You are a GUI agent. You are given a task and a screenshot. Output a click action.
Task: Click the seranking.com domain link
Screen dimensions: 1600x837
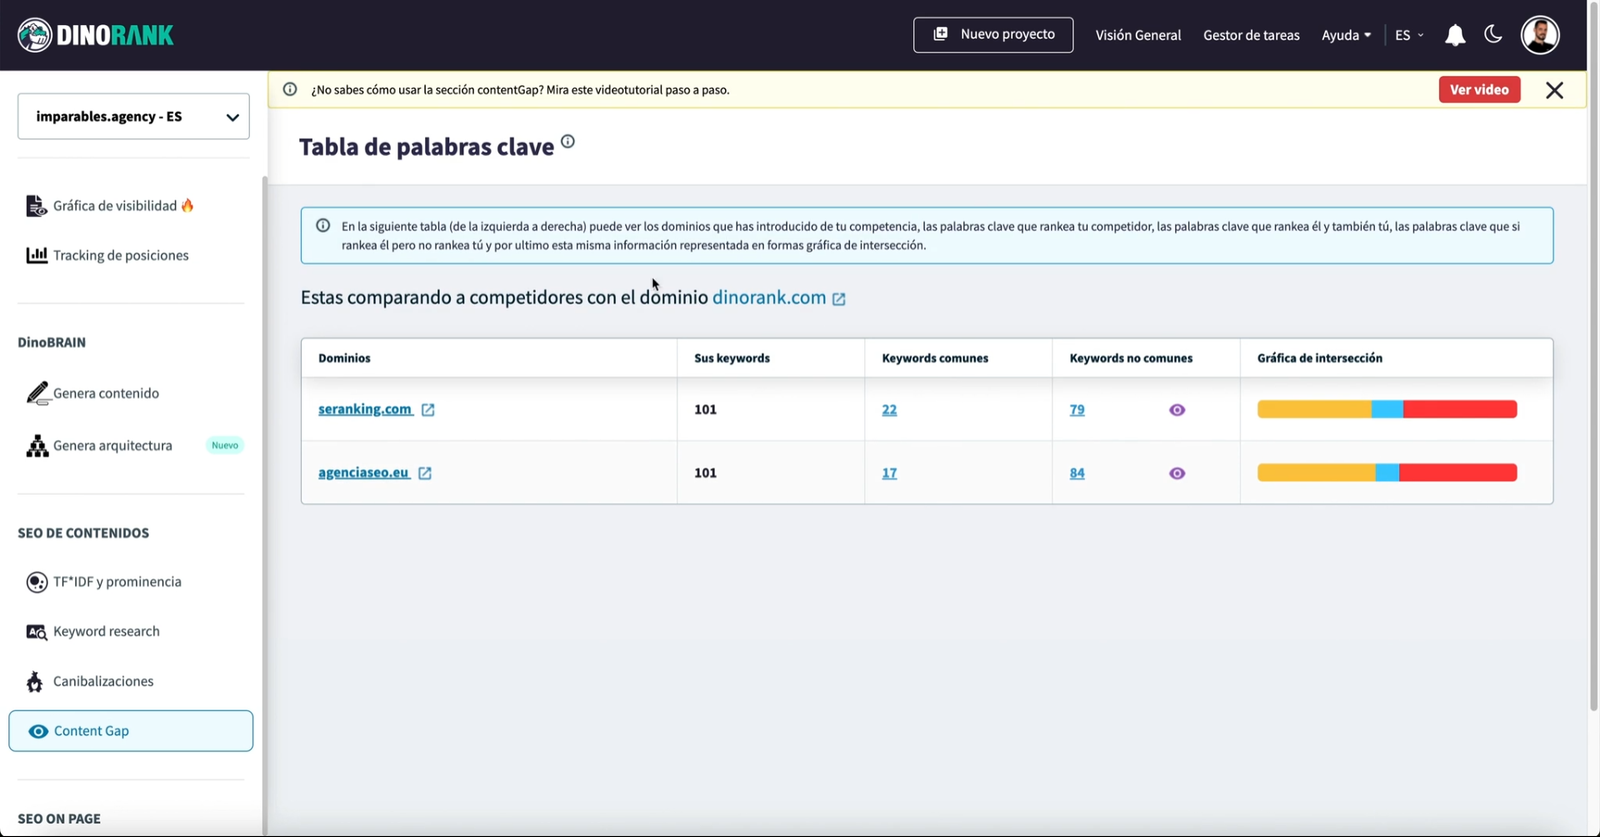pos(365,409)
